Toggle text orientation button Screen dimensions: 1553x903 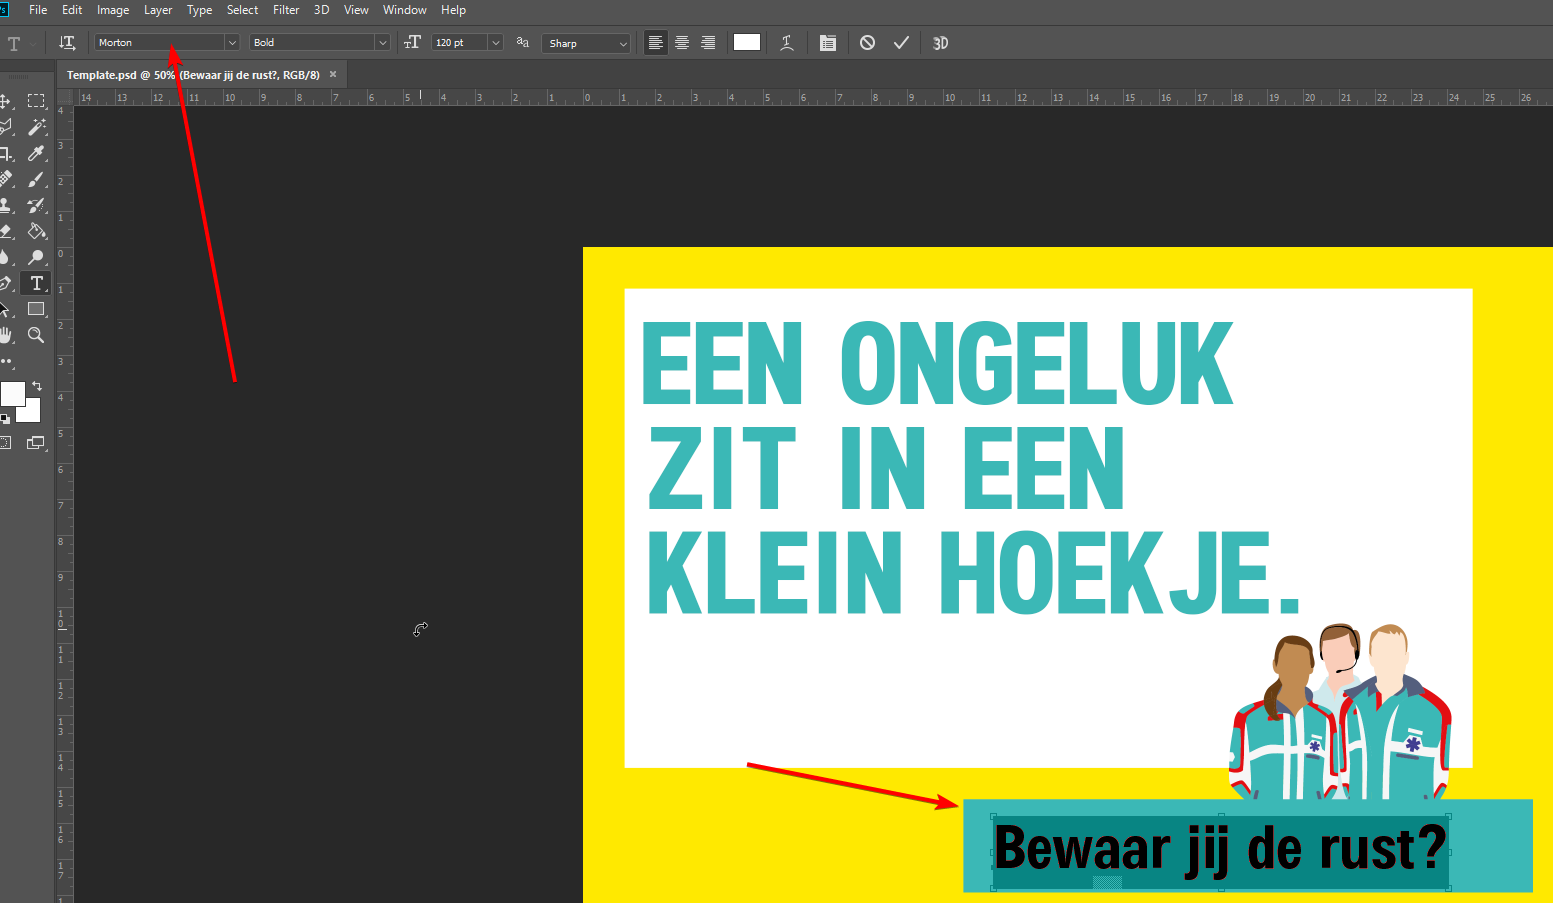[x=67, y=43]
